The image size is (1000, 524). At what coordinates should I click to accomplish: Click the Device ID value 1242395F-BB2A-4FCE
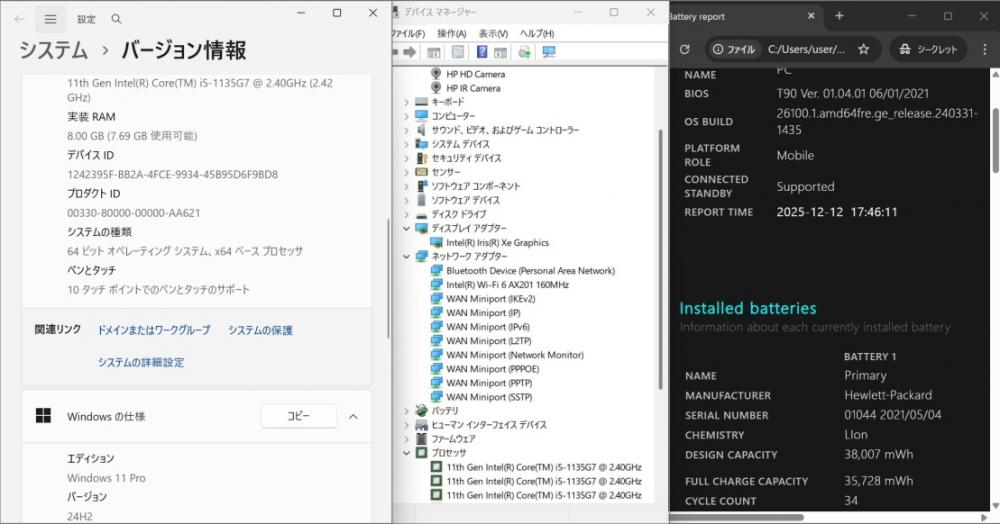(172, 174)
